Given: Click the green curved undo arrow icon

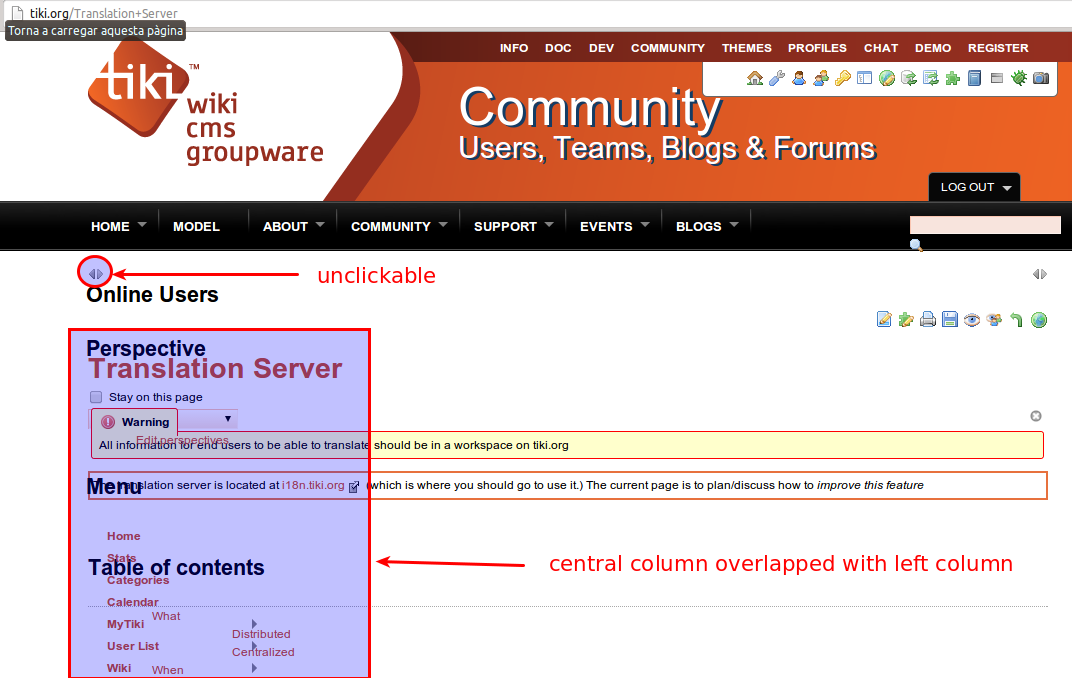Looking at the screenshot, I should click(x=1017, y=319).
